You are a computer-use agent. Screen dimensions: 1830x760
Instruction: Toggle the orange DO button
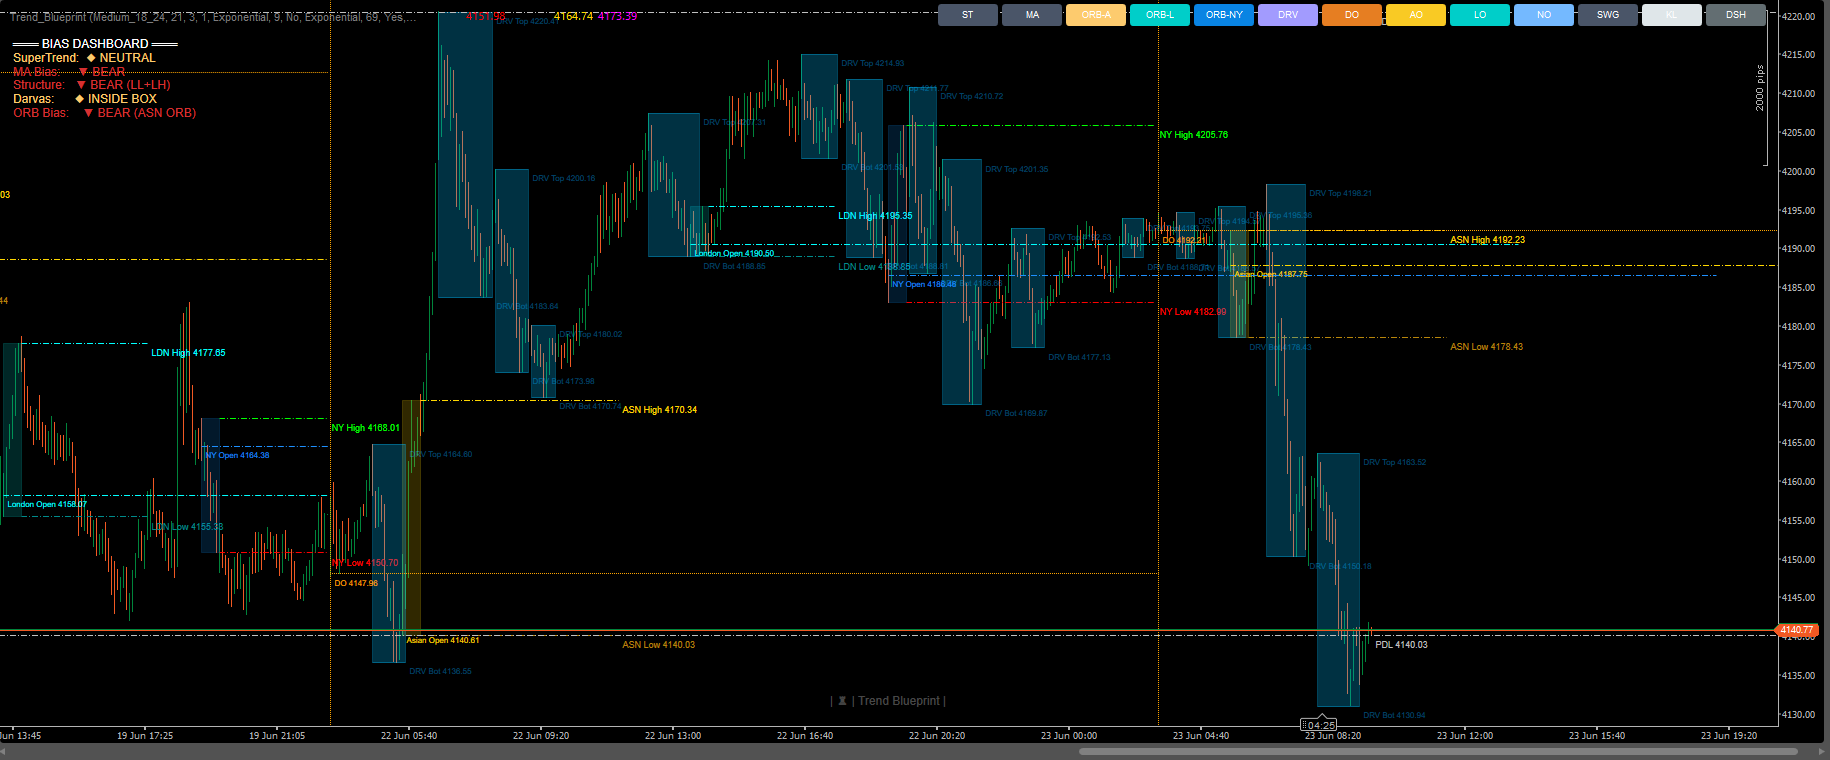pyautogui.click(x=1352, y=15)
